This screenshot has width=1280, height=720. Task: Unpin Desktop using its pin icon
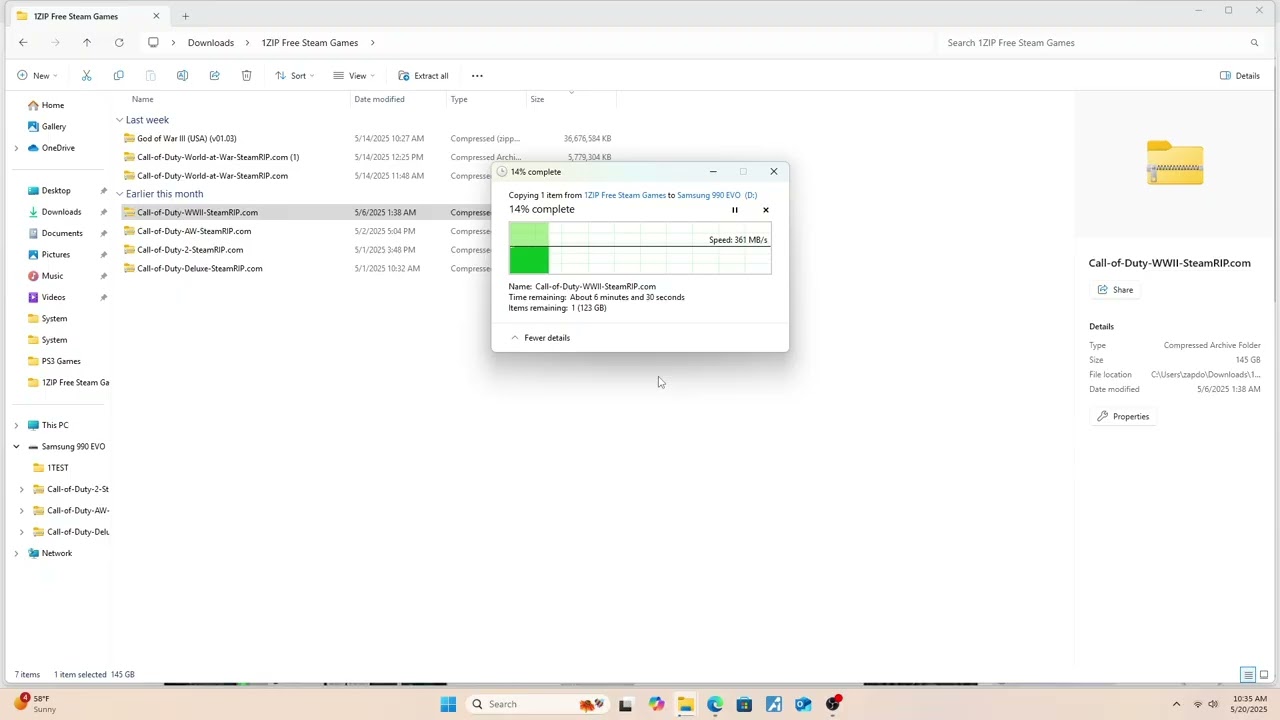pos(103,191)
